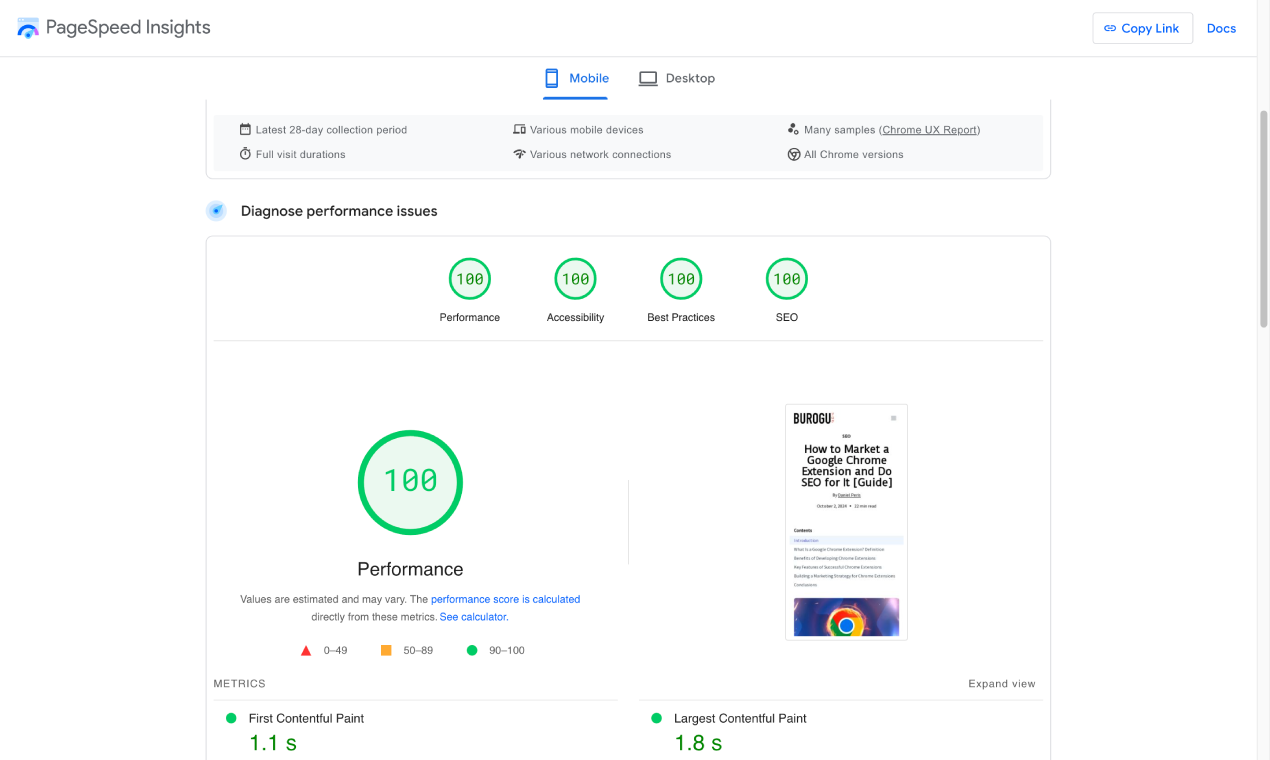Click the First Contentful Paint label
The image size is (1270, 760).
(x=306, y=718)
